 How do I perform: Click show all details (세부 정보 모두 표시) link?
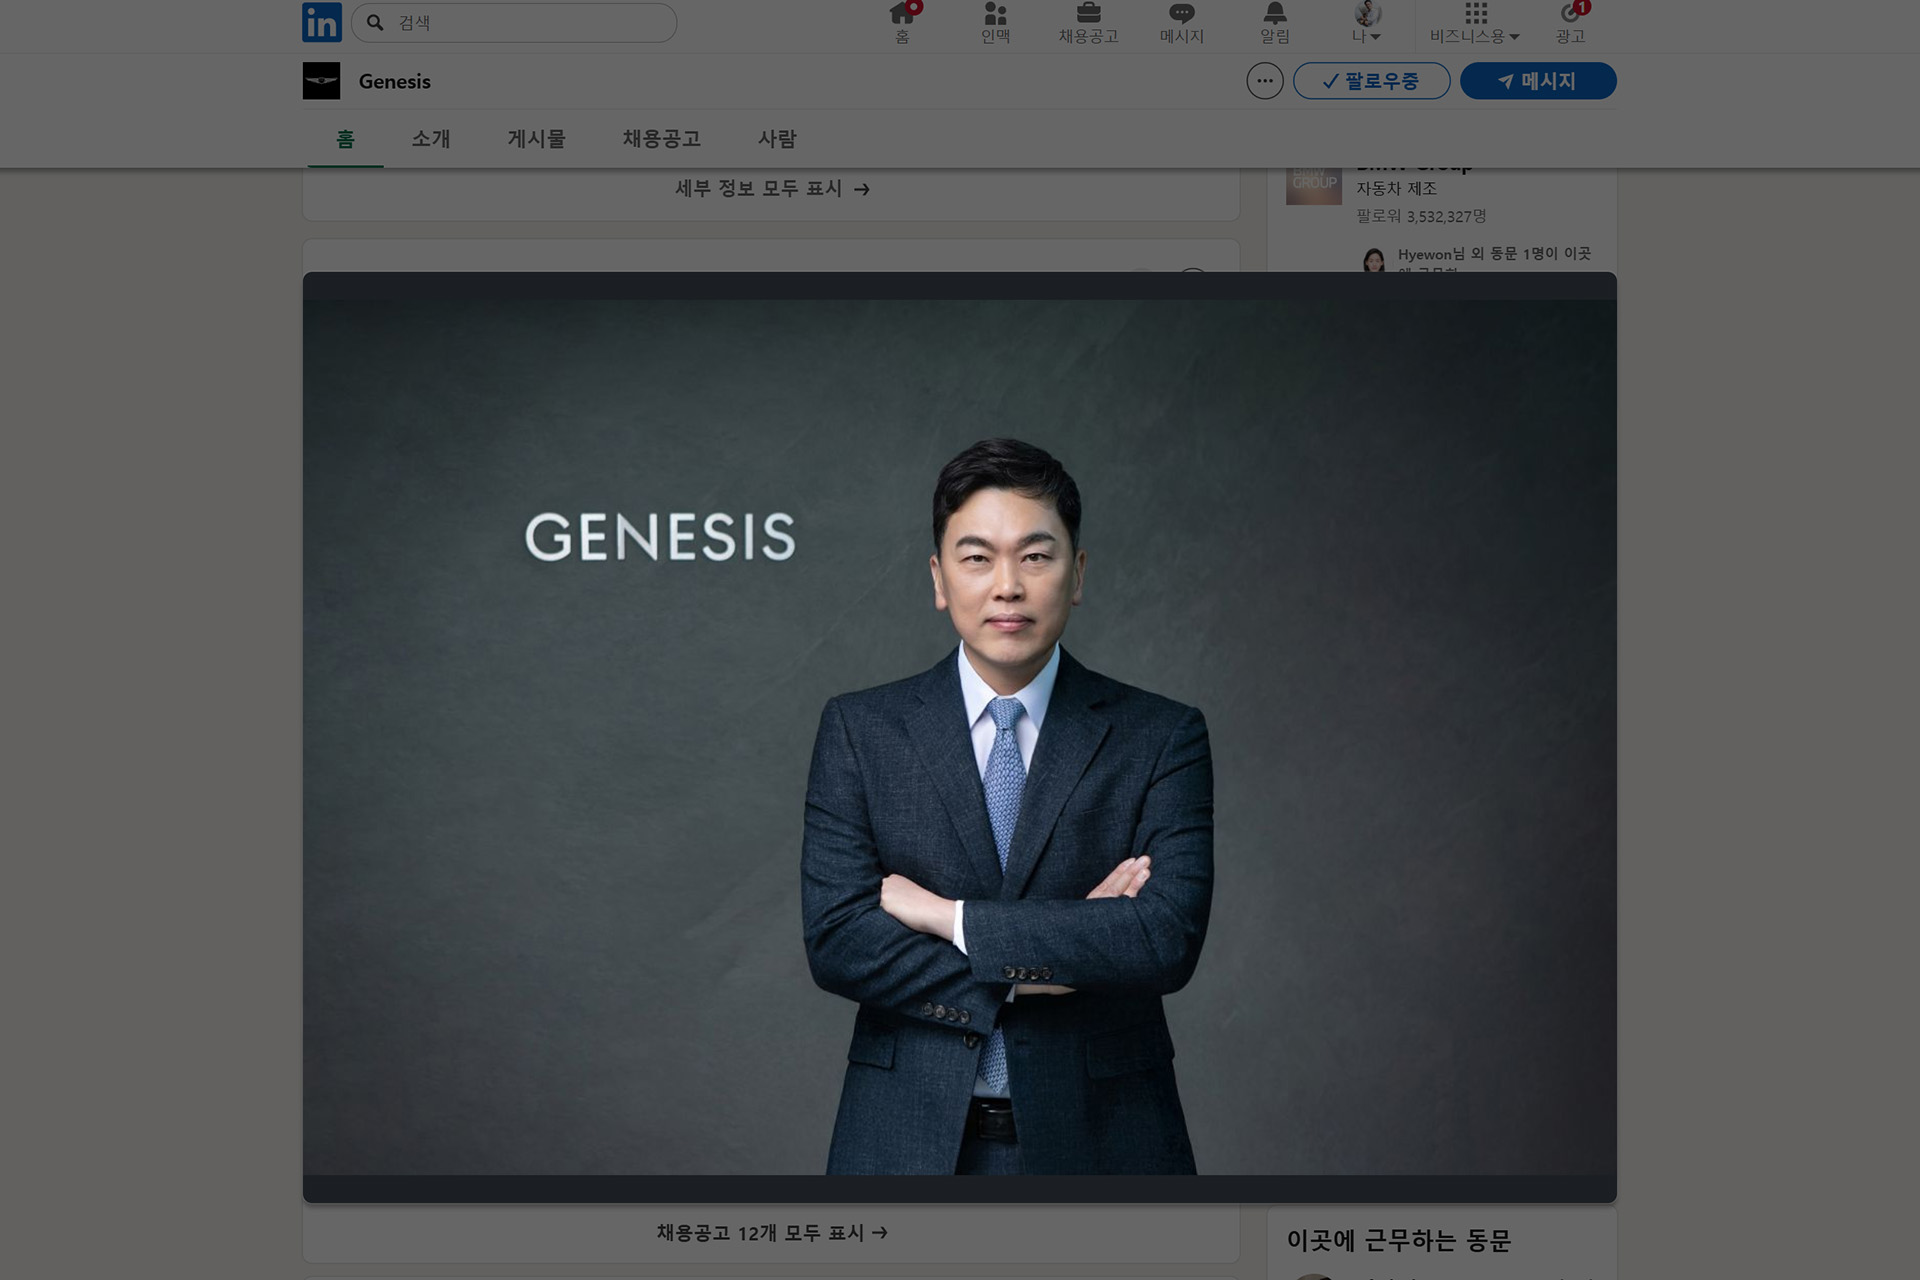coord(771,189)
